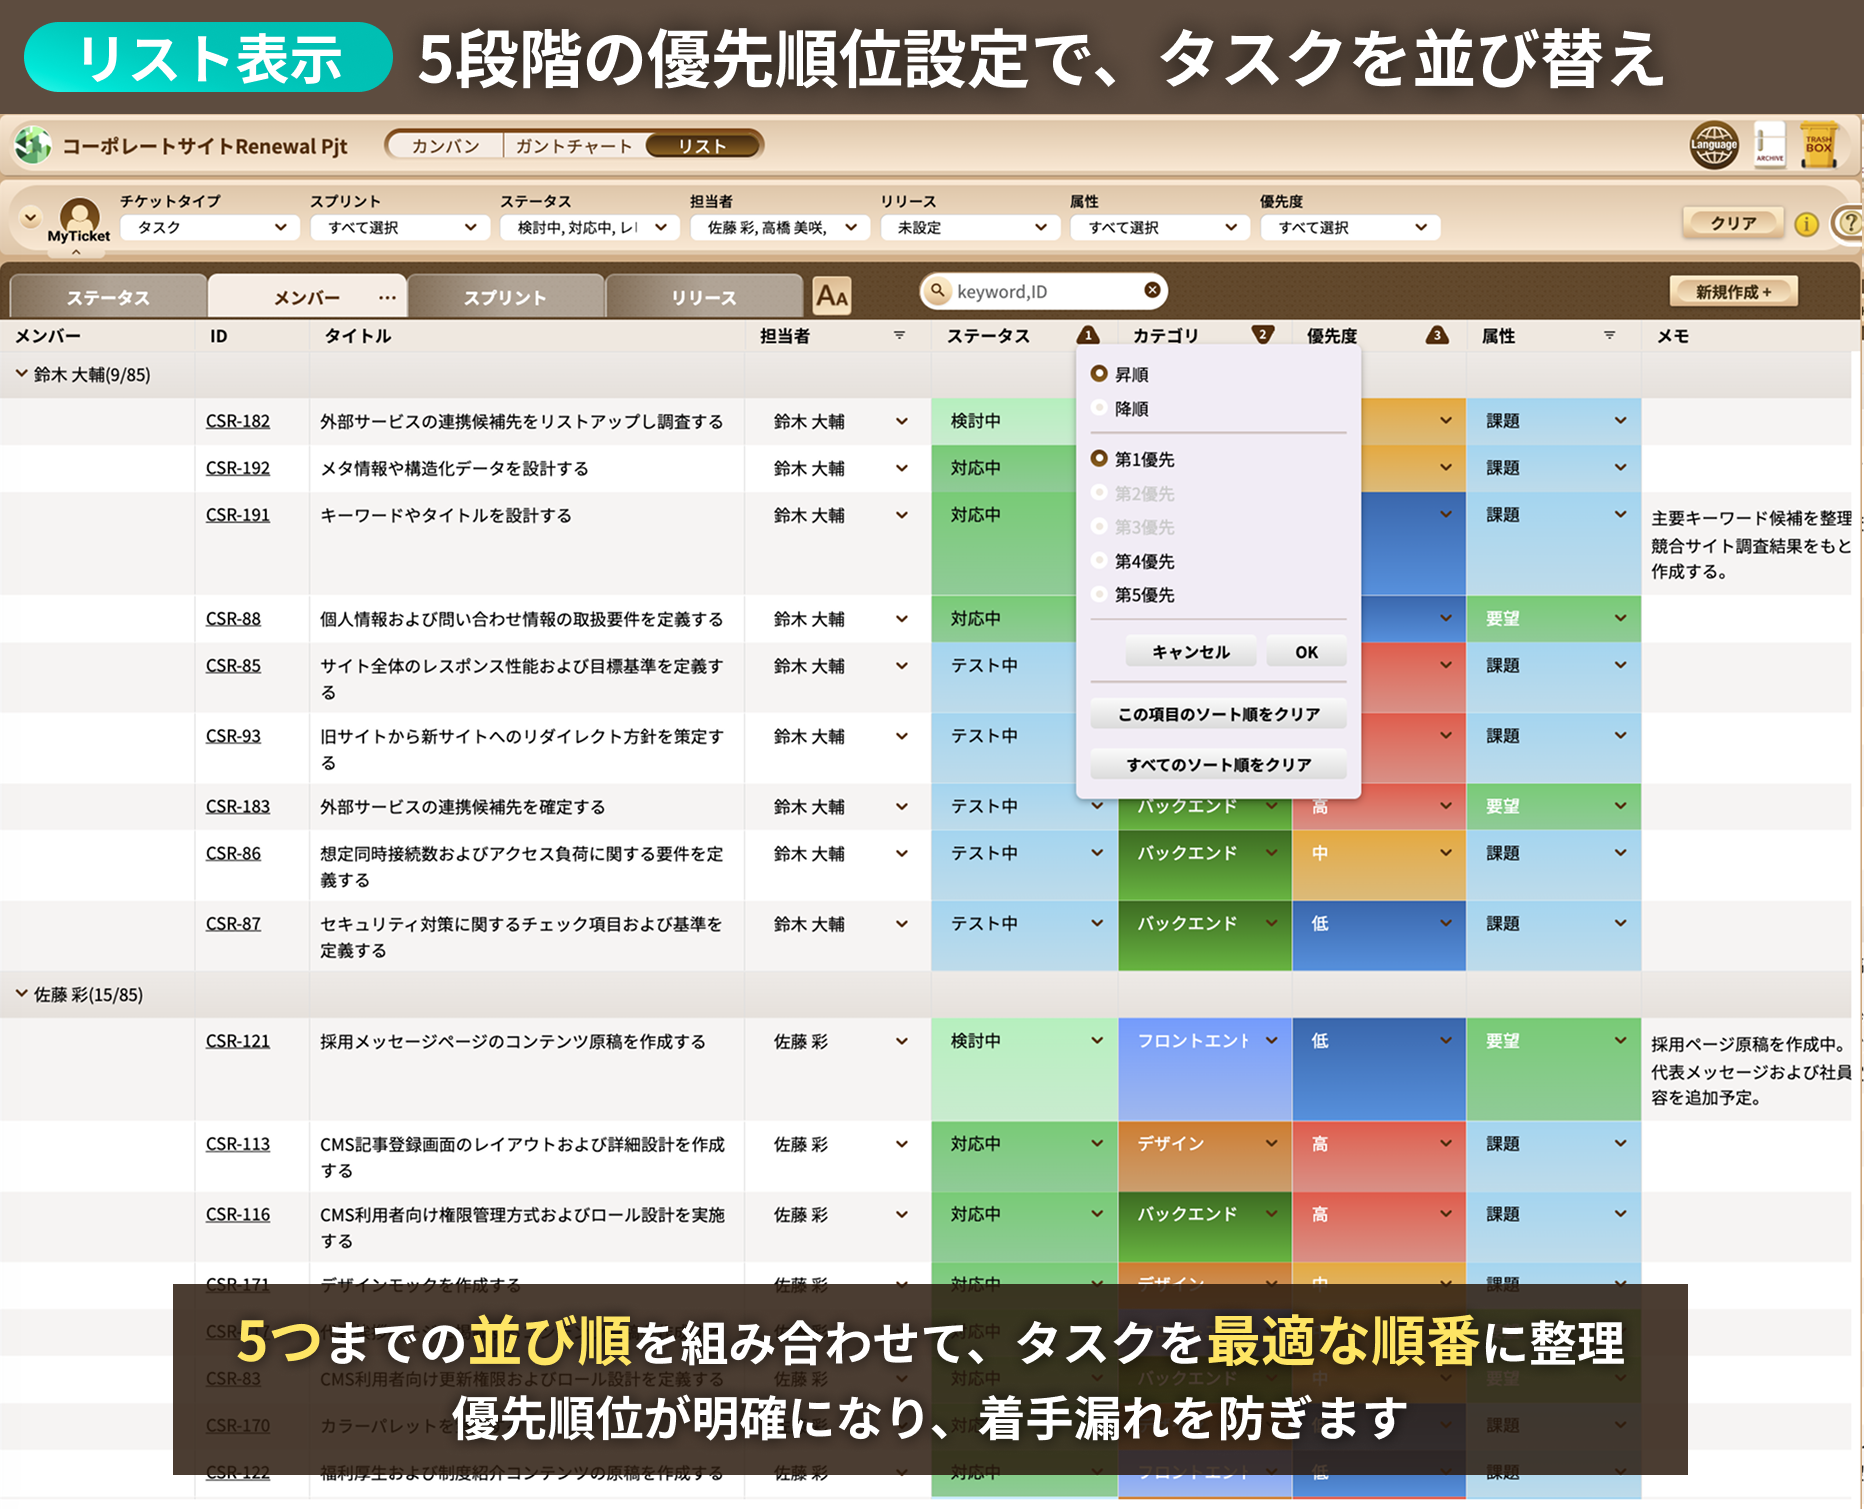Group by スプリント tab
This screenshot has height=1509, width=1864.
coord(505,297)
